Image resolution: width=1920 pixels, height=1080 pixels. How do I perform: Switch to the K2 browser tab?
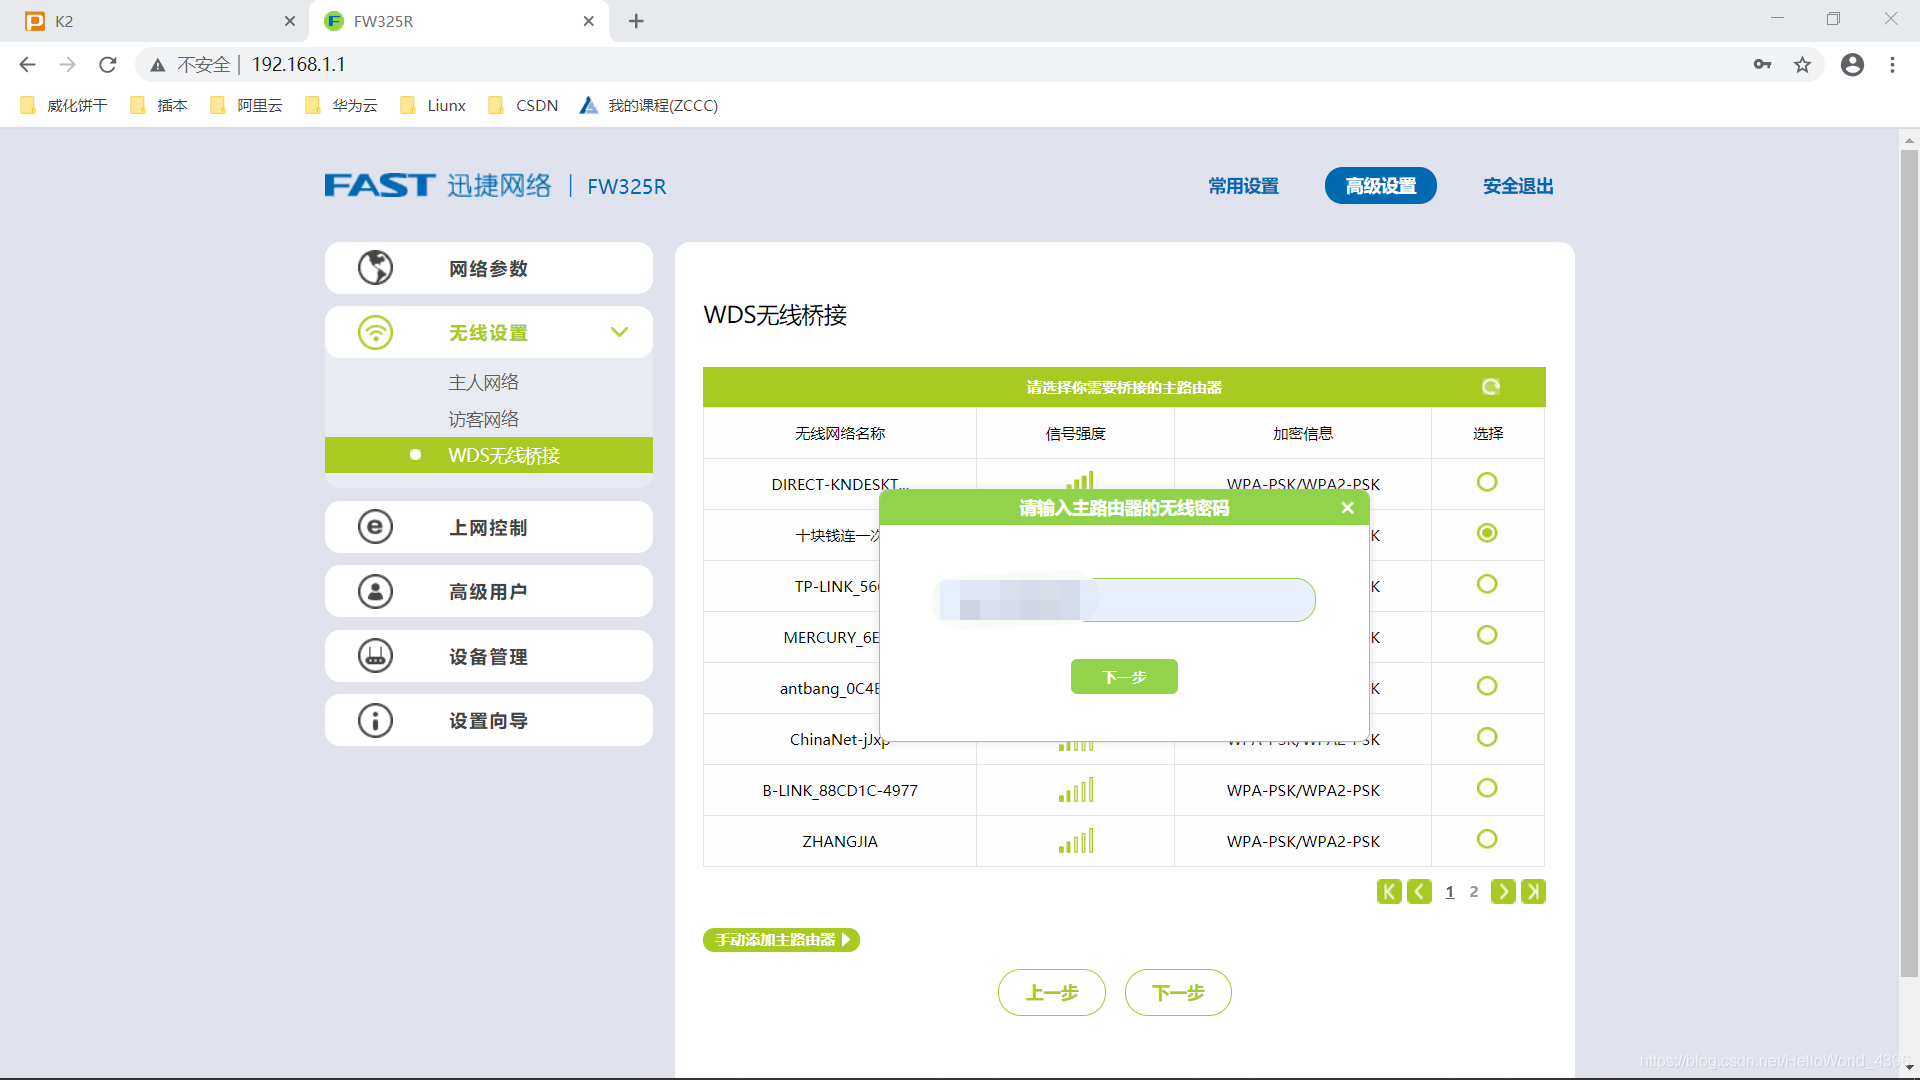(x=150, y=21)
